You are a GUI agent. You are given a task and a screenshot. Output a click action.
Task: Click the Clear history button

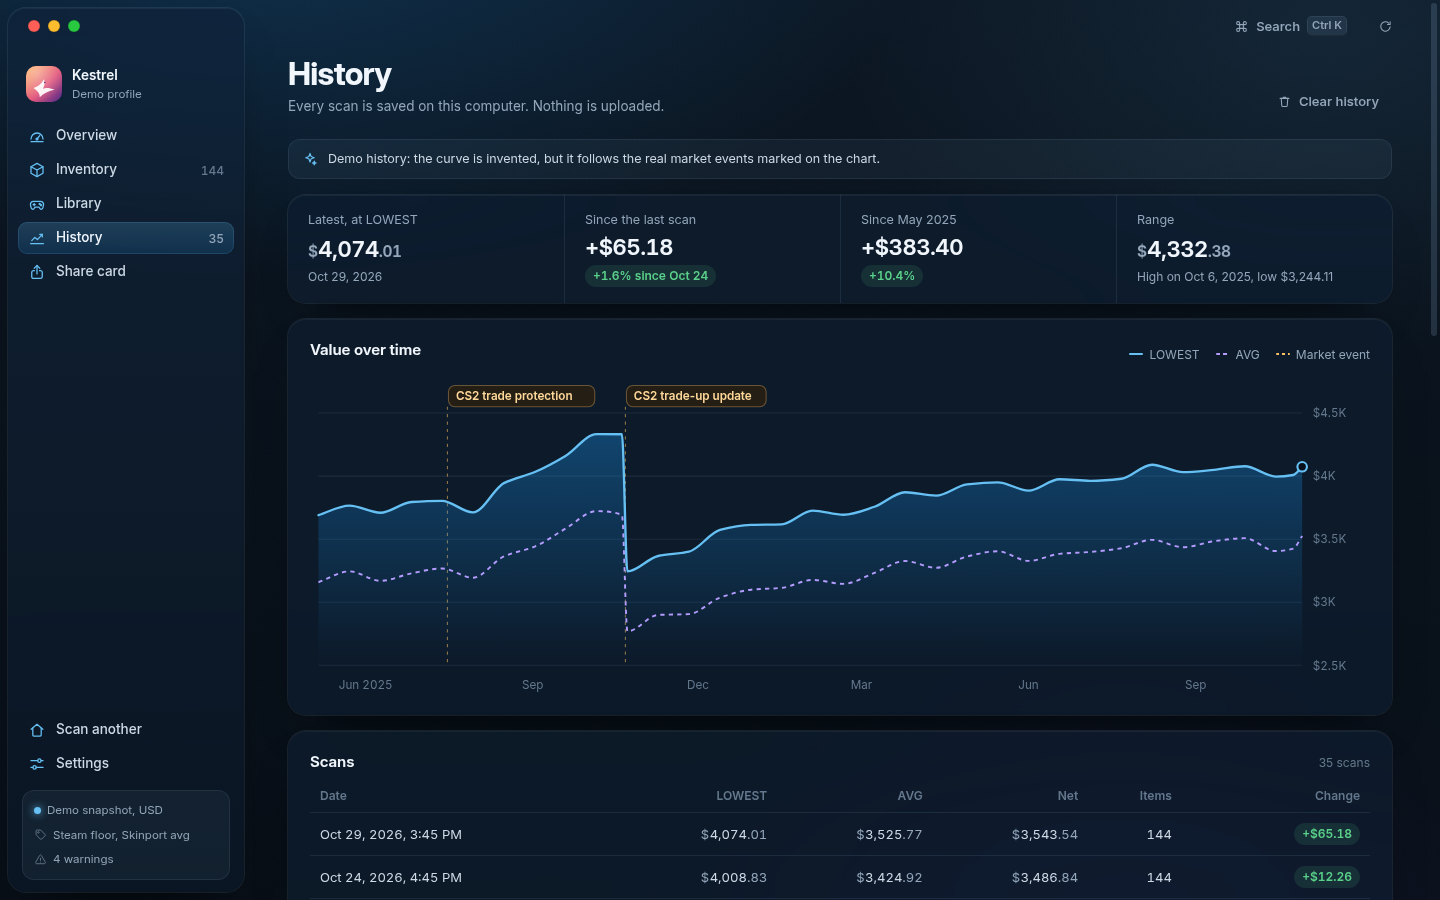click(1329, 102)
